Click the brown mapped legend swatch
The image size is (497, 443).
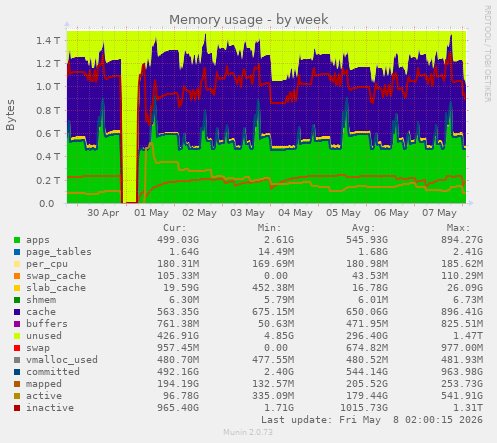pyautogui.click(x=17, y=384)
